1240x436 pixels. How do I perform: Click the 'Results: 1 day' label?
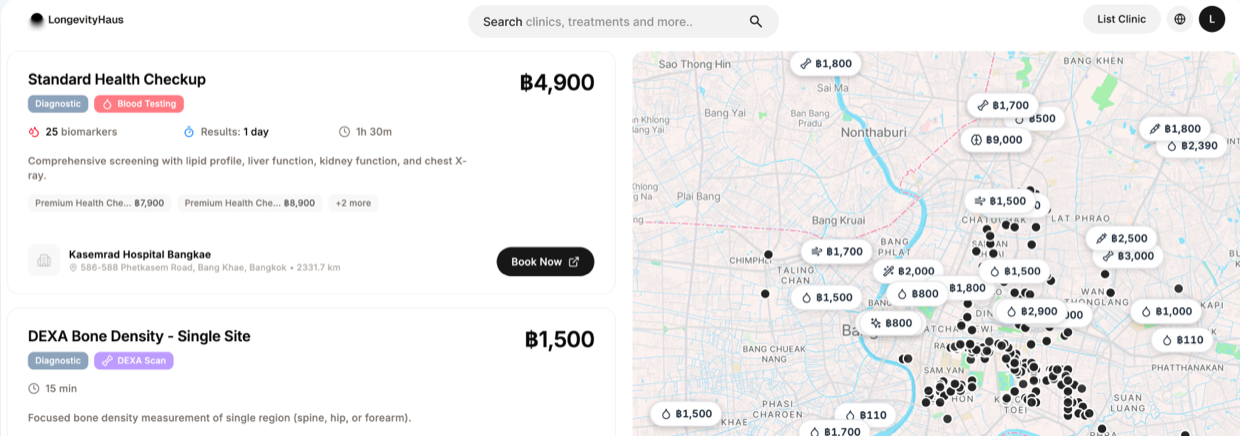226,132
